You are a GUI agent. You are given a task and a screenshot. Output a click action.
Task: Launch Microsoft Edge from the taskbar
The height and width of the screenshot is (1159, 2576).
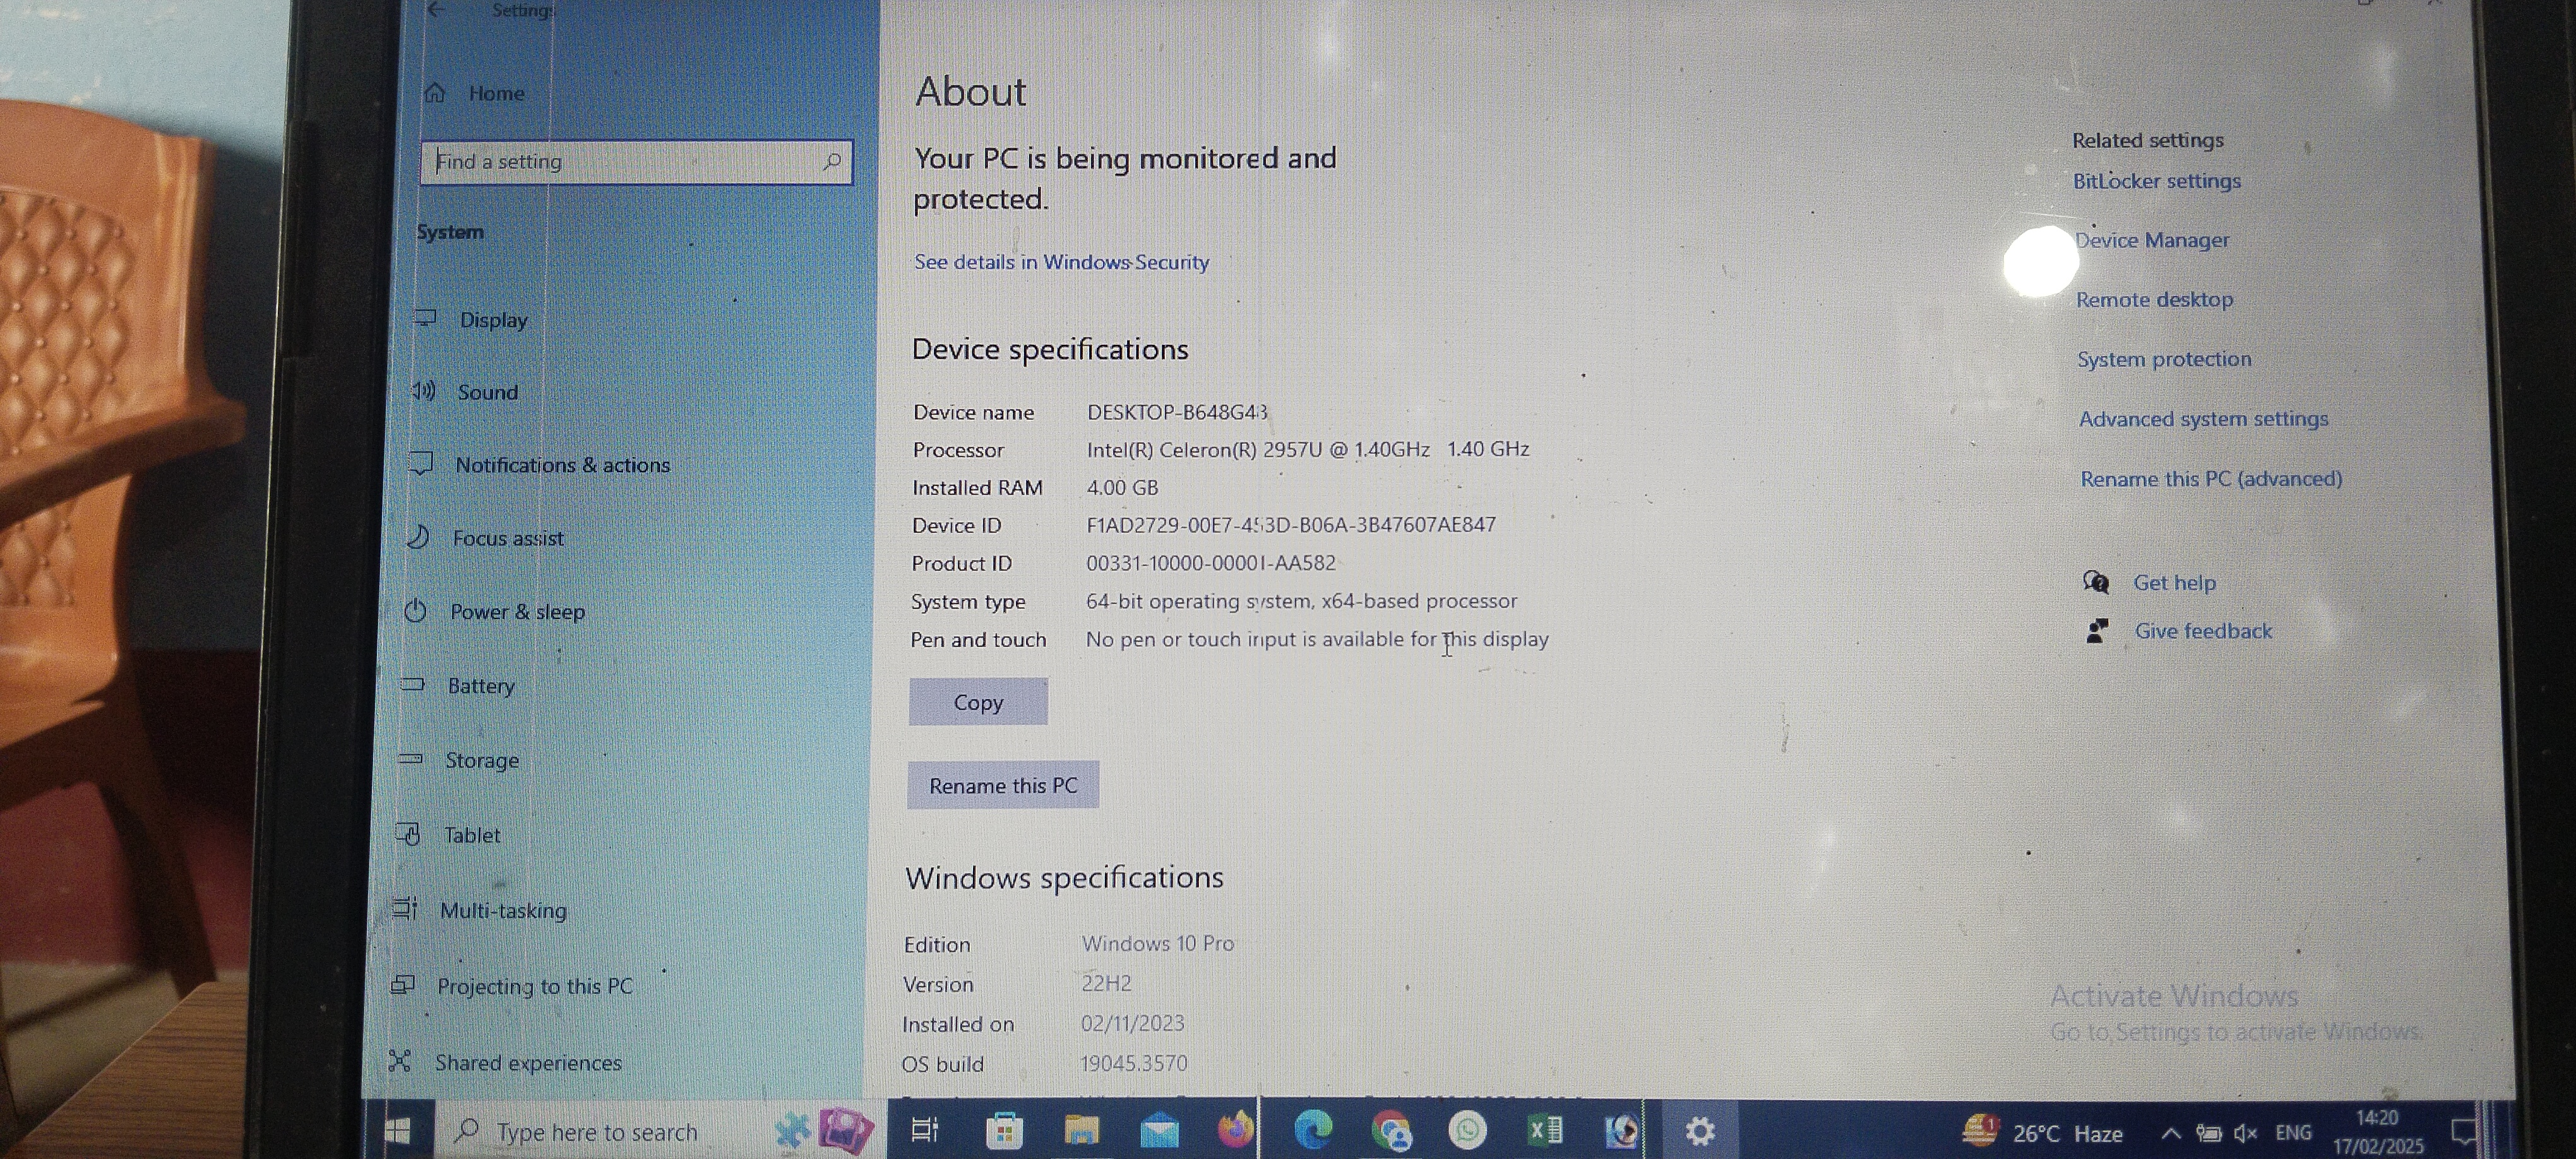(1312, 1130)
